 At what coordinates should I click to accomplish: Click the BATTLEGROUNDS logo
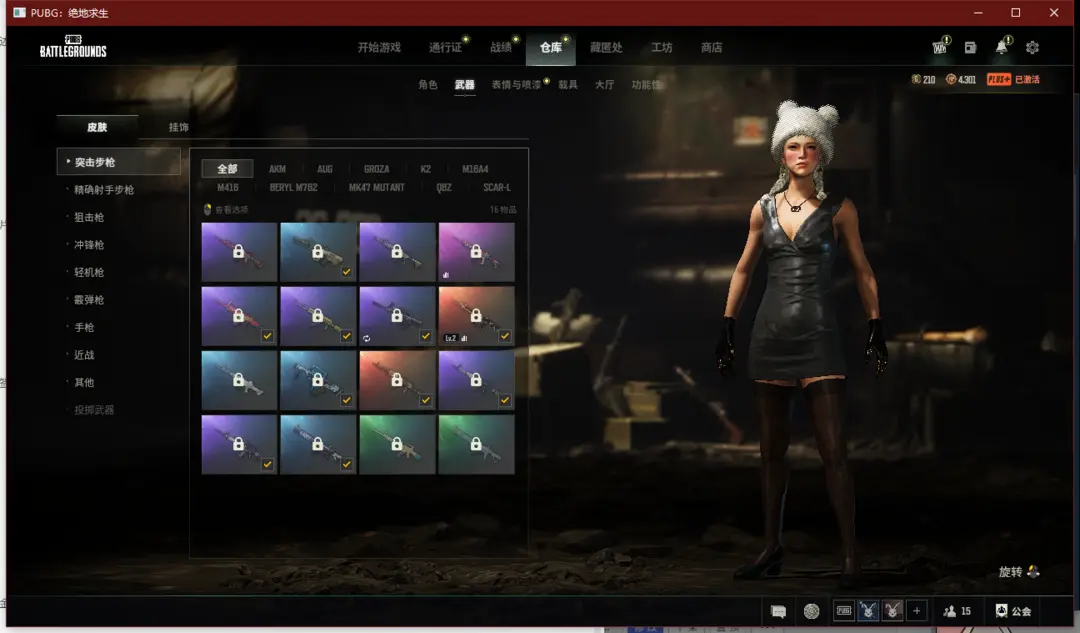73,46
